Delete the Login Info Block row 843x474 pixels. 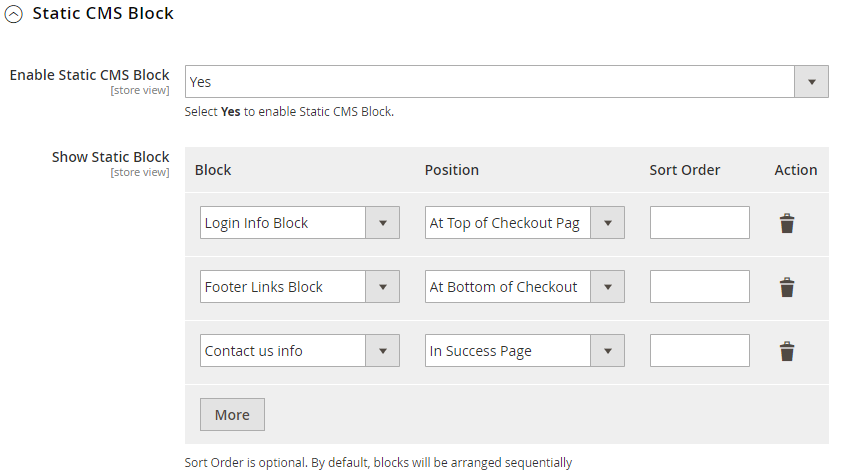(787, 223)
